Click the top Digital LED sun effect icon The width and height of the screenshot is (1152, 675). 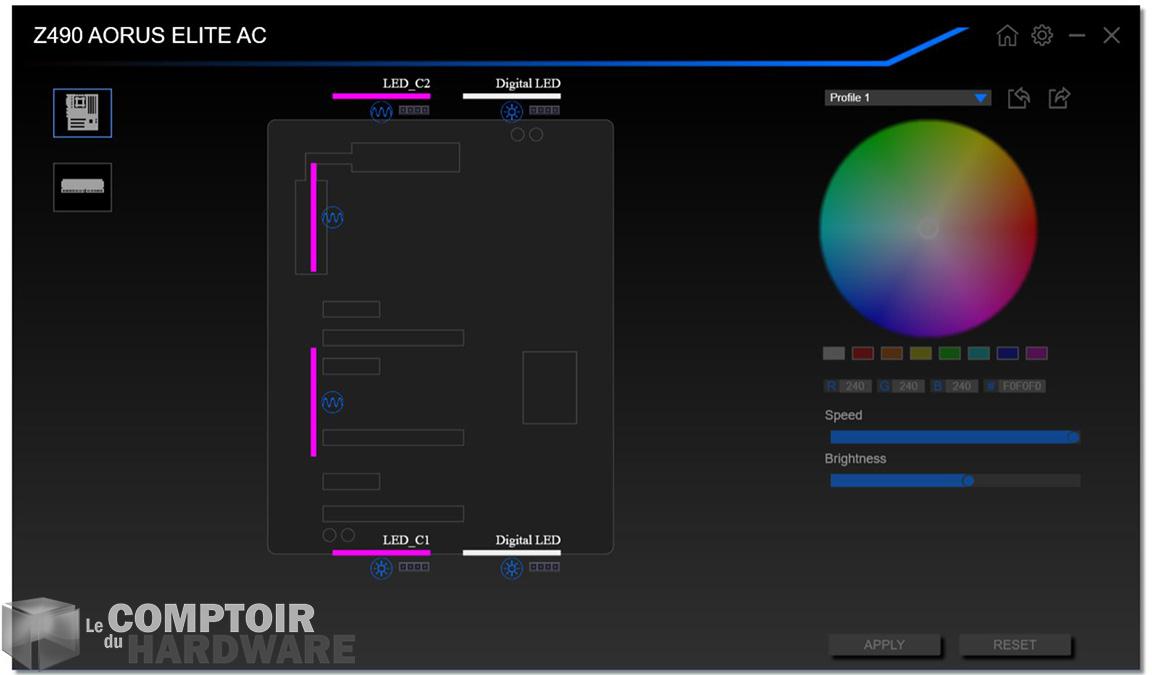pyautogui.click(x=511, y=112)
